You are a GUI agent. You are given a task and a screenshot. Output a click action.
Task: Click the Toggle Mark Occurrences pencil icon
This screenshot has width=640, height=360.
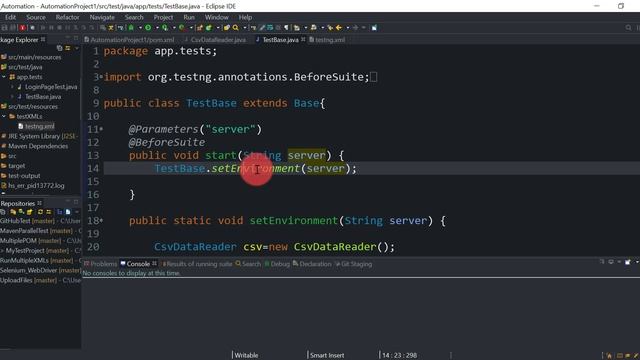pos(262,28)
